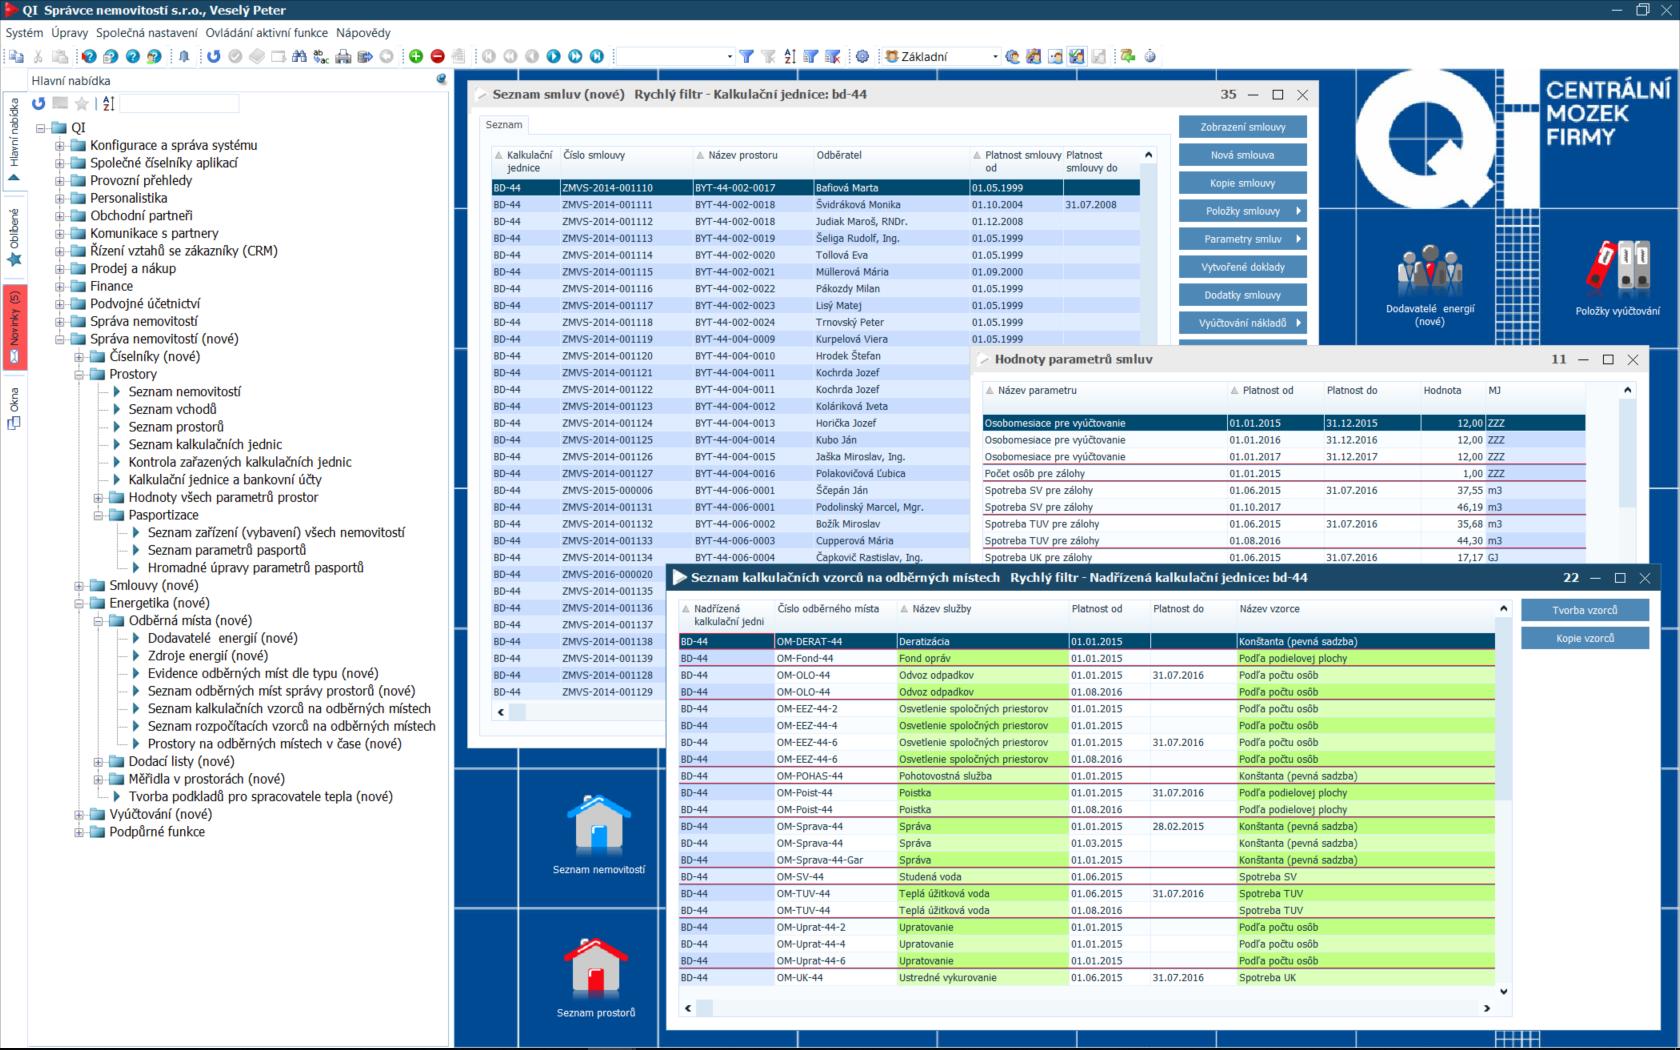Click the Kopie vzorců button
Screen dimensions: 1680x1050
(1585, 638)
